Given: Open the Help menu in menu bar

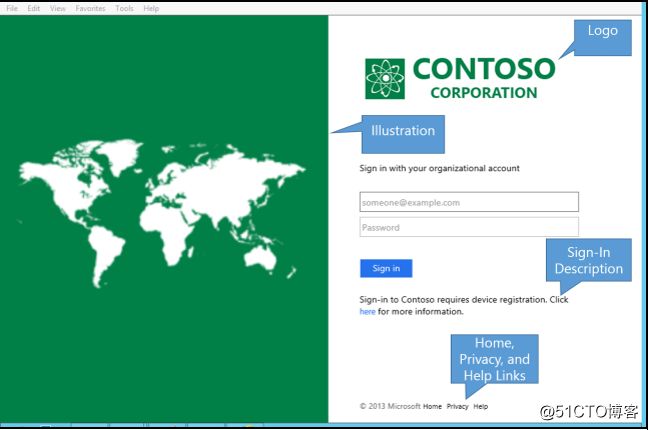Looking at the screenshot, I should tap(151, 8).
